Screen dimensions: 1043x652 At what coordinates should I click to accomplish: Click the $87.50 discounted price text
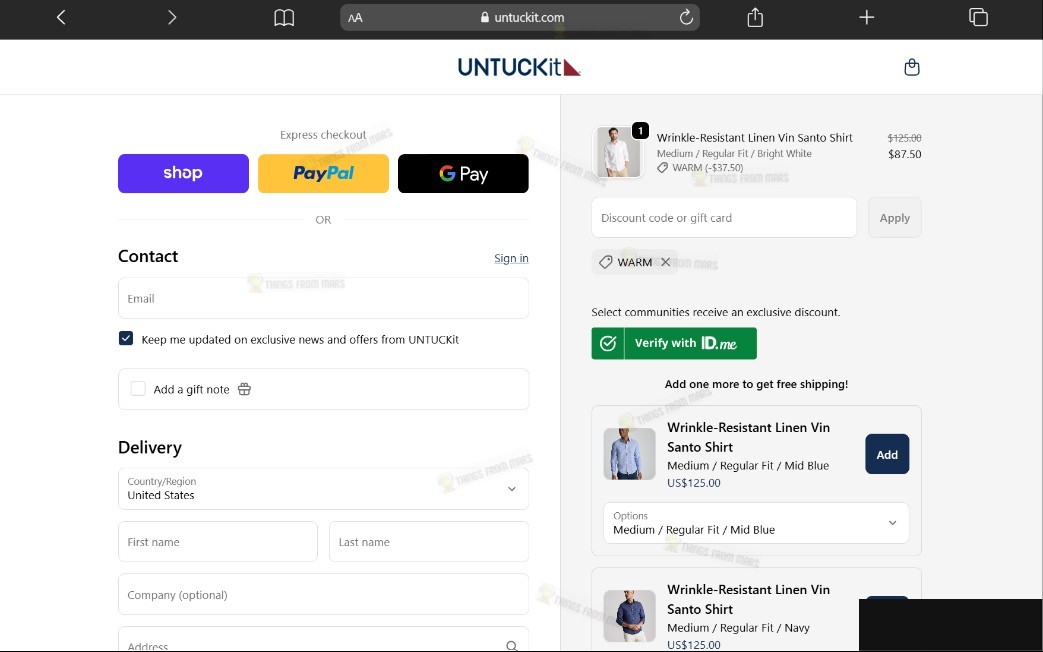[x=905, y=154]
